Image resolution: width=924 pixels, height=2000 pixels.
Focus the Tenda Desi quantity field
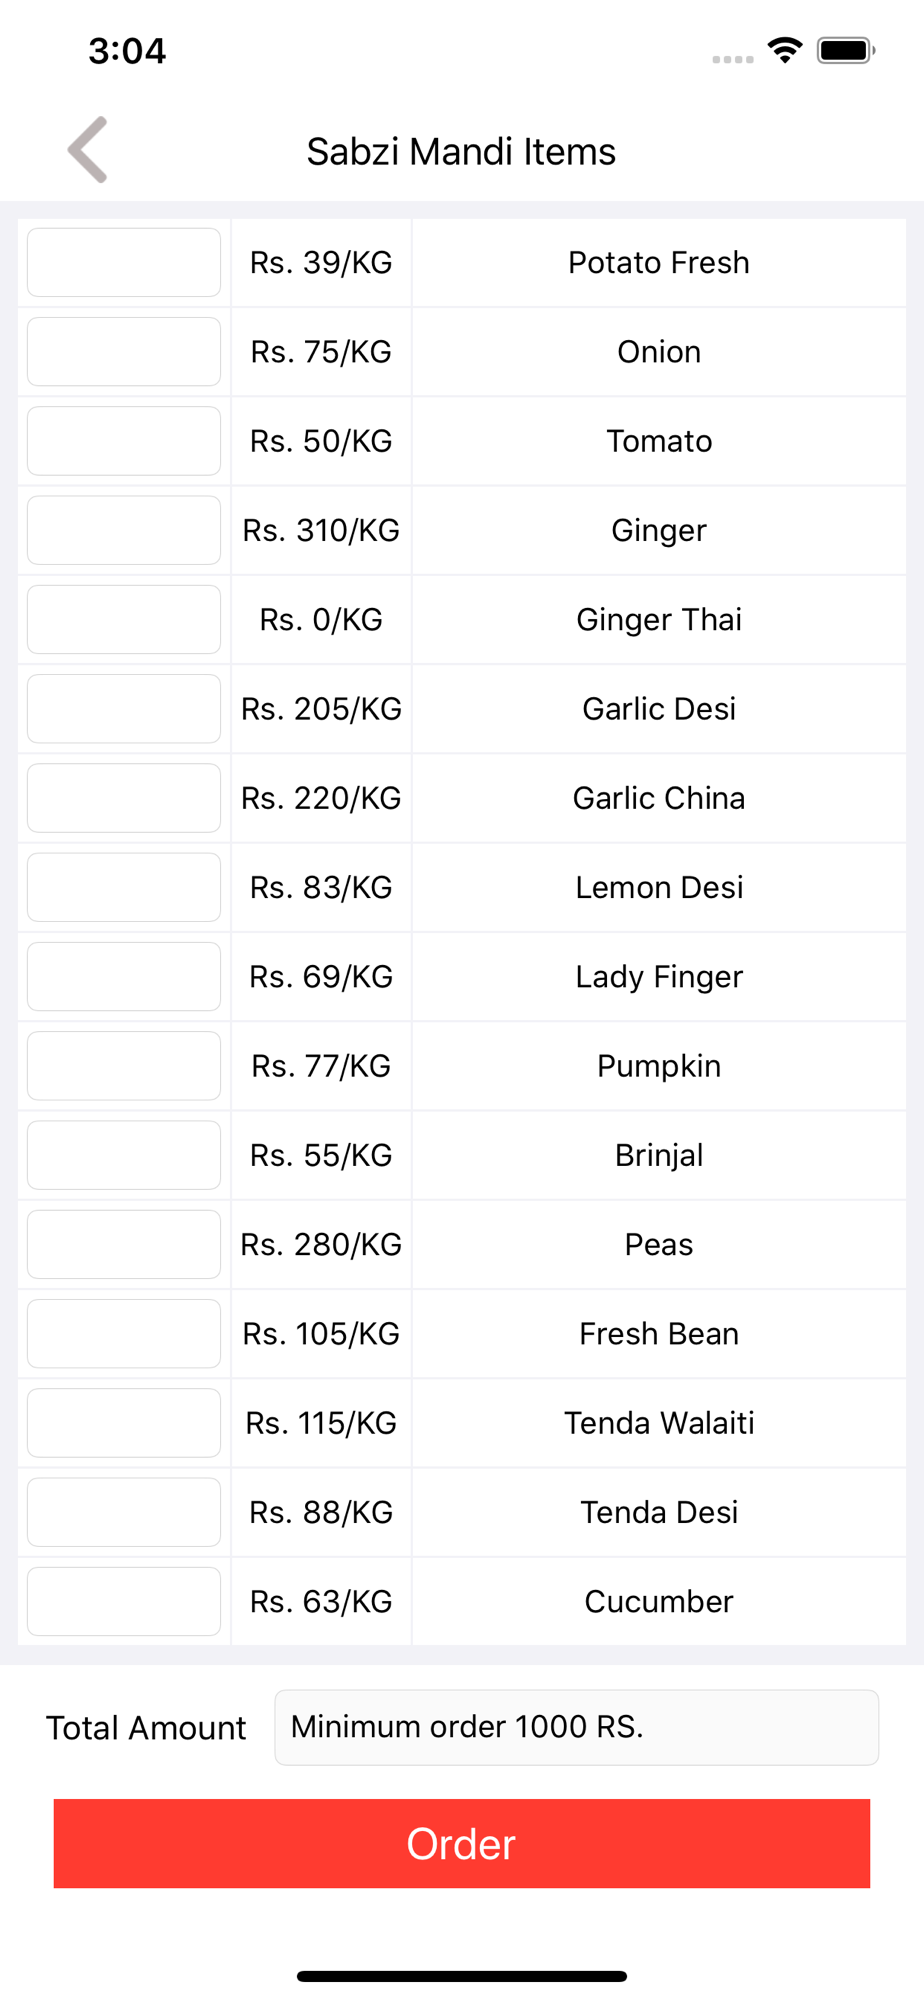tap(124, 1512)
